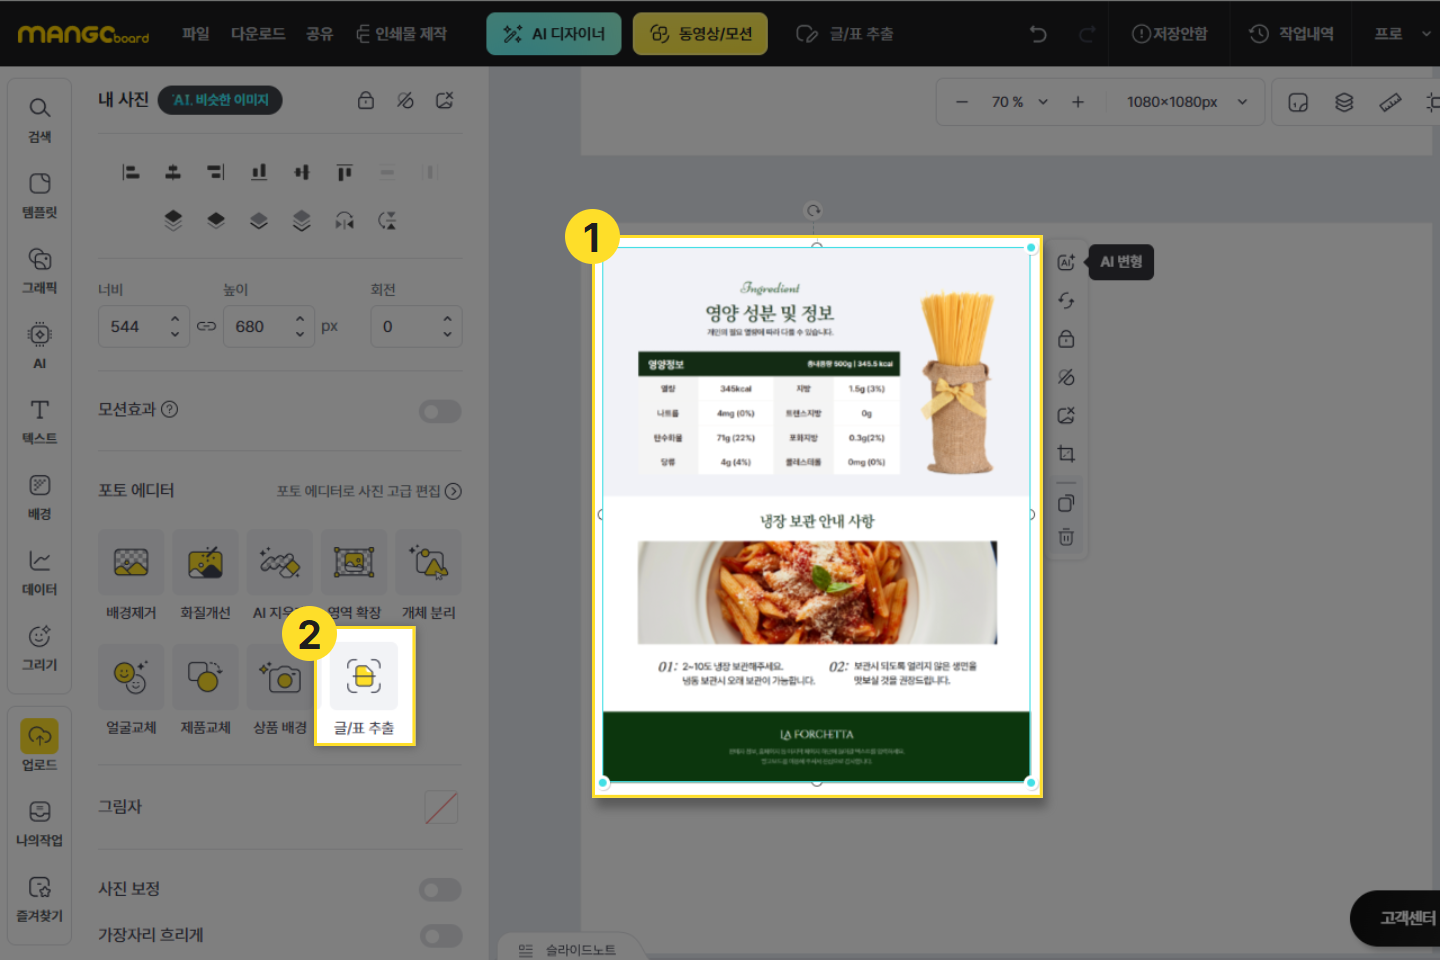Toggle the 모션효과 switch on
Screen dimensions: 1440x960
[440, 411]
